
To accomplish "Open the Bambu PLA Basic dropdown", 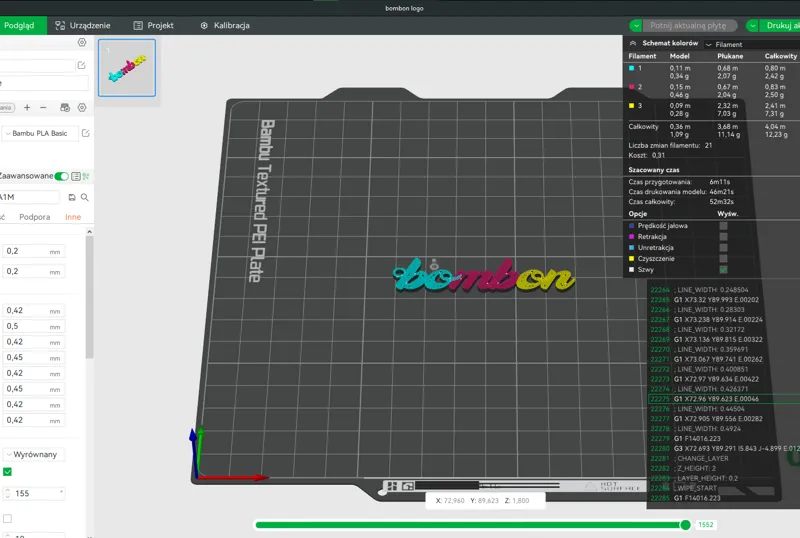I will point(40,133).
